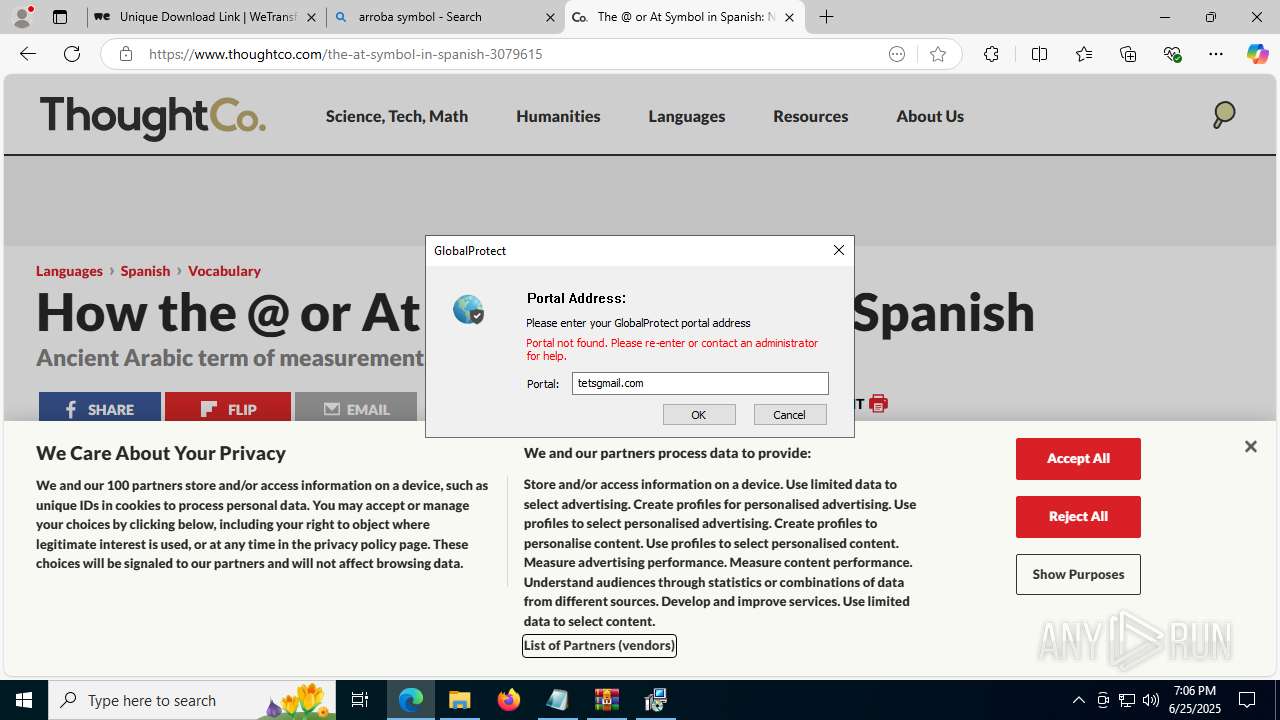
Task: Launch Firefox from the taskbar
Action: click(x=509, y=700)
